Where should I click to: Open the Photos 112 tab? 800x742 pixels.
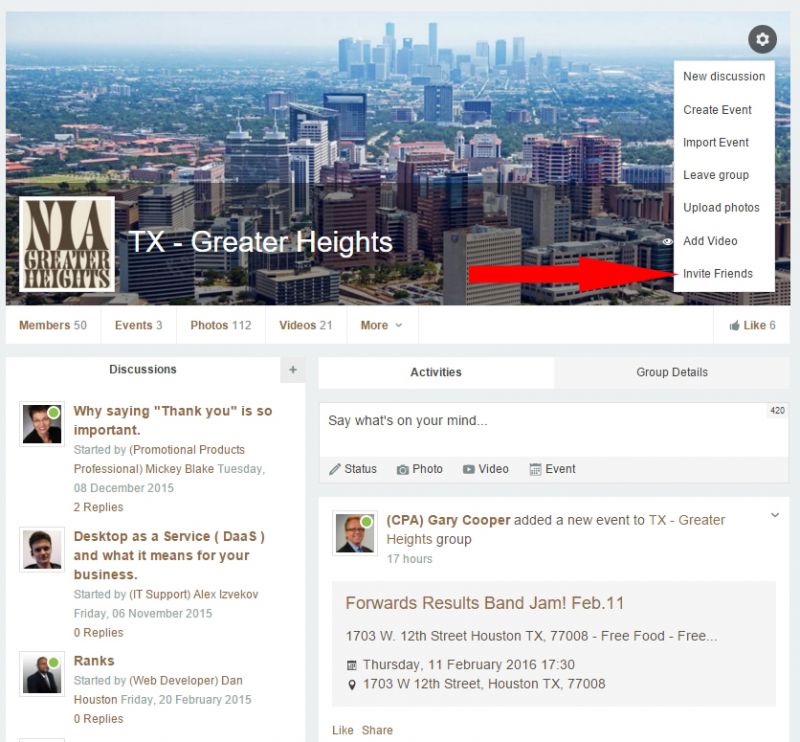tap(221, 326)
